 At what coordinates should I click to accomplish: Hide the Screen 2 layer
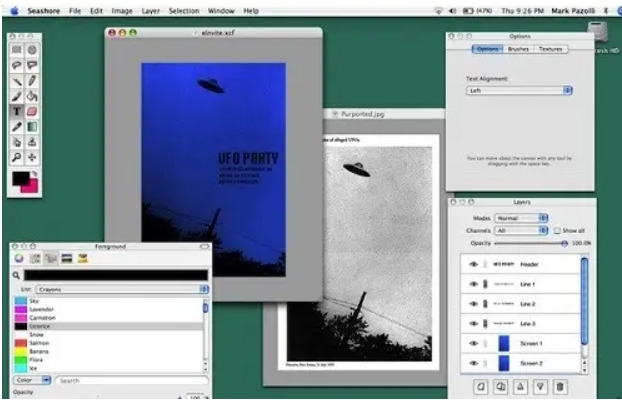pos(474,363)
